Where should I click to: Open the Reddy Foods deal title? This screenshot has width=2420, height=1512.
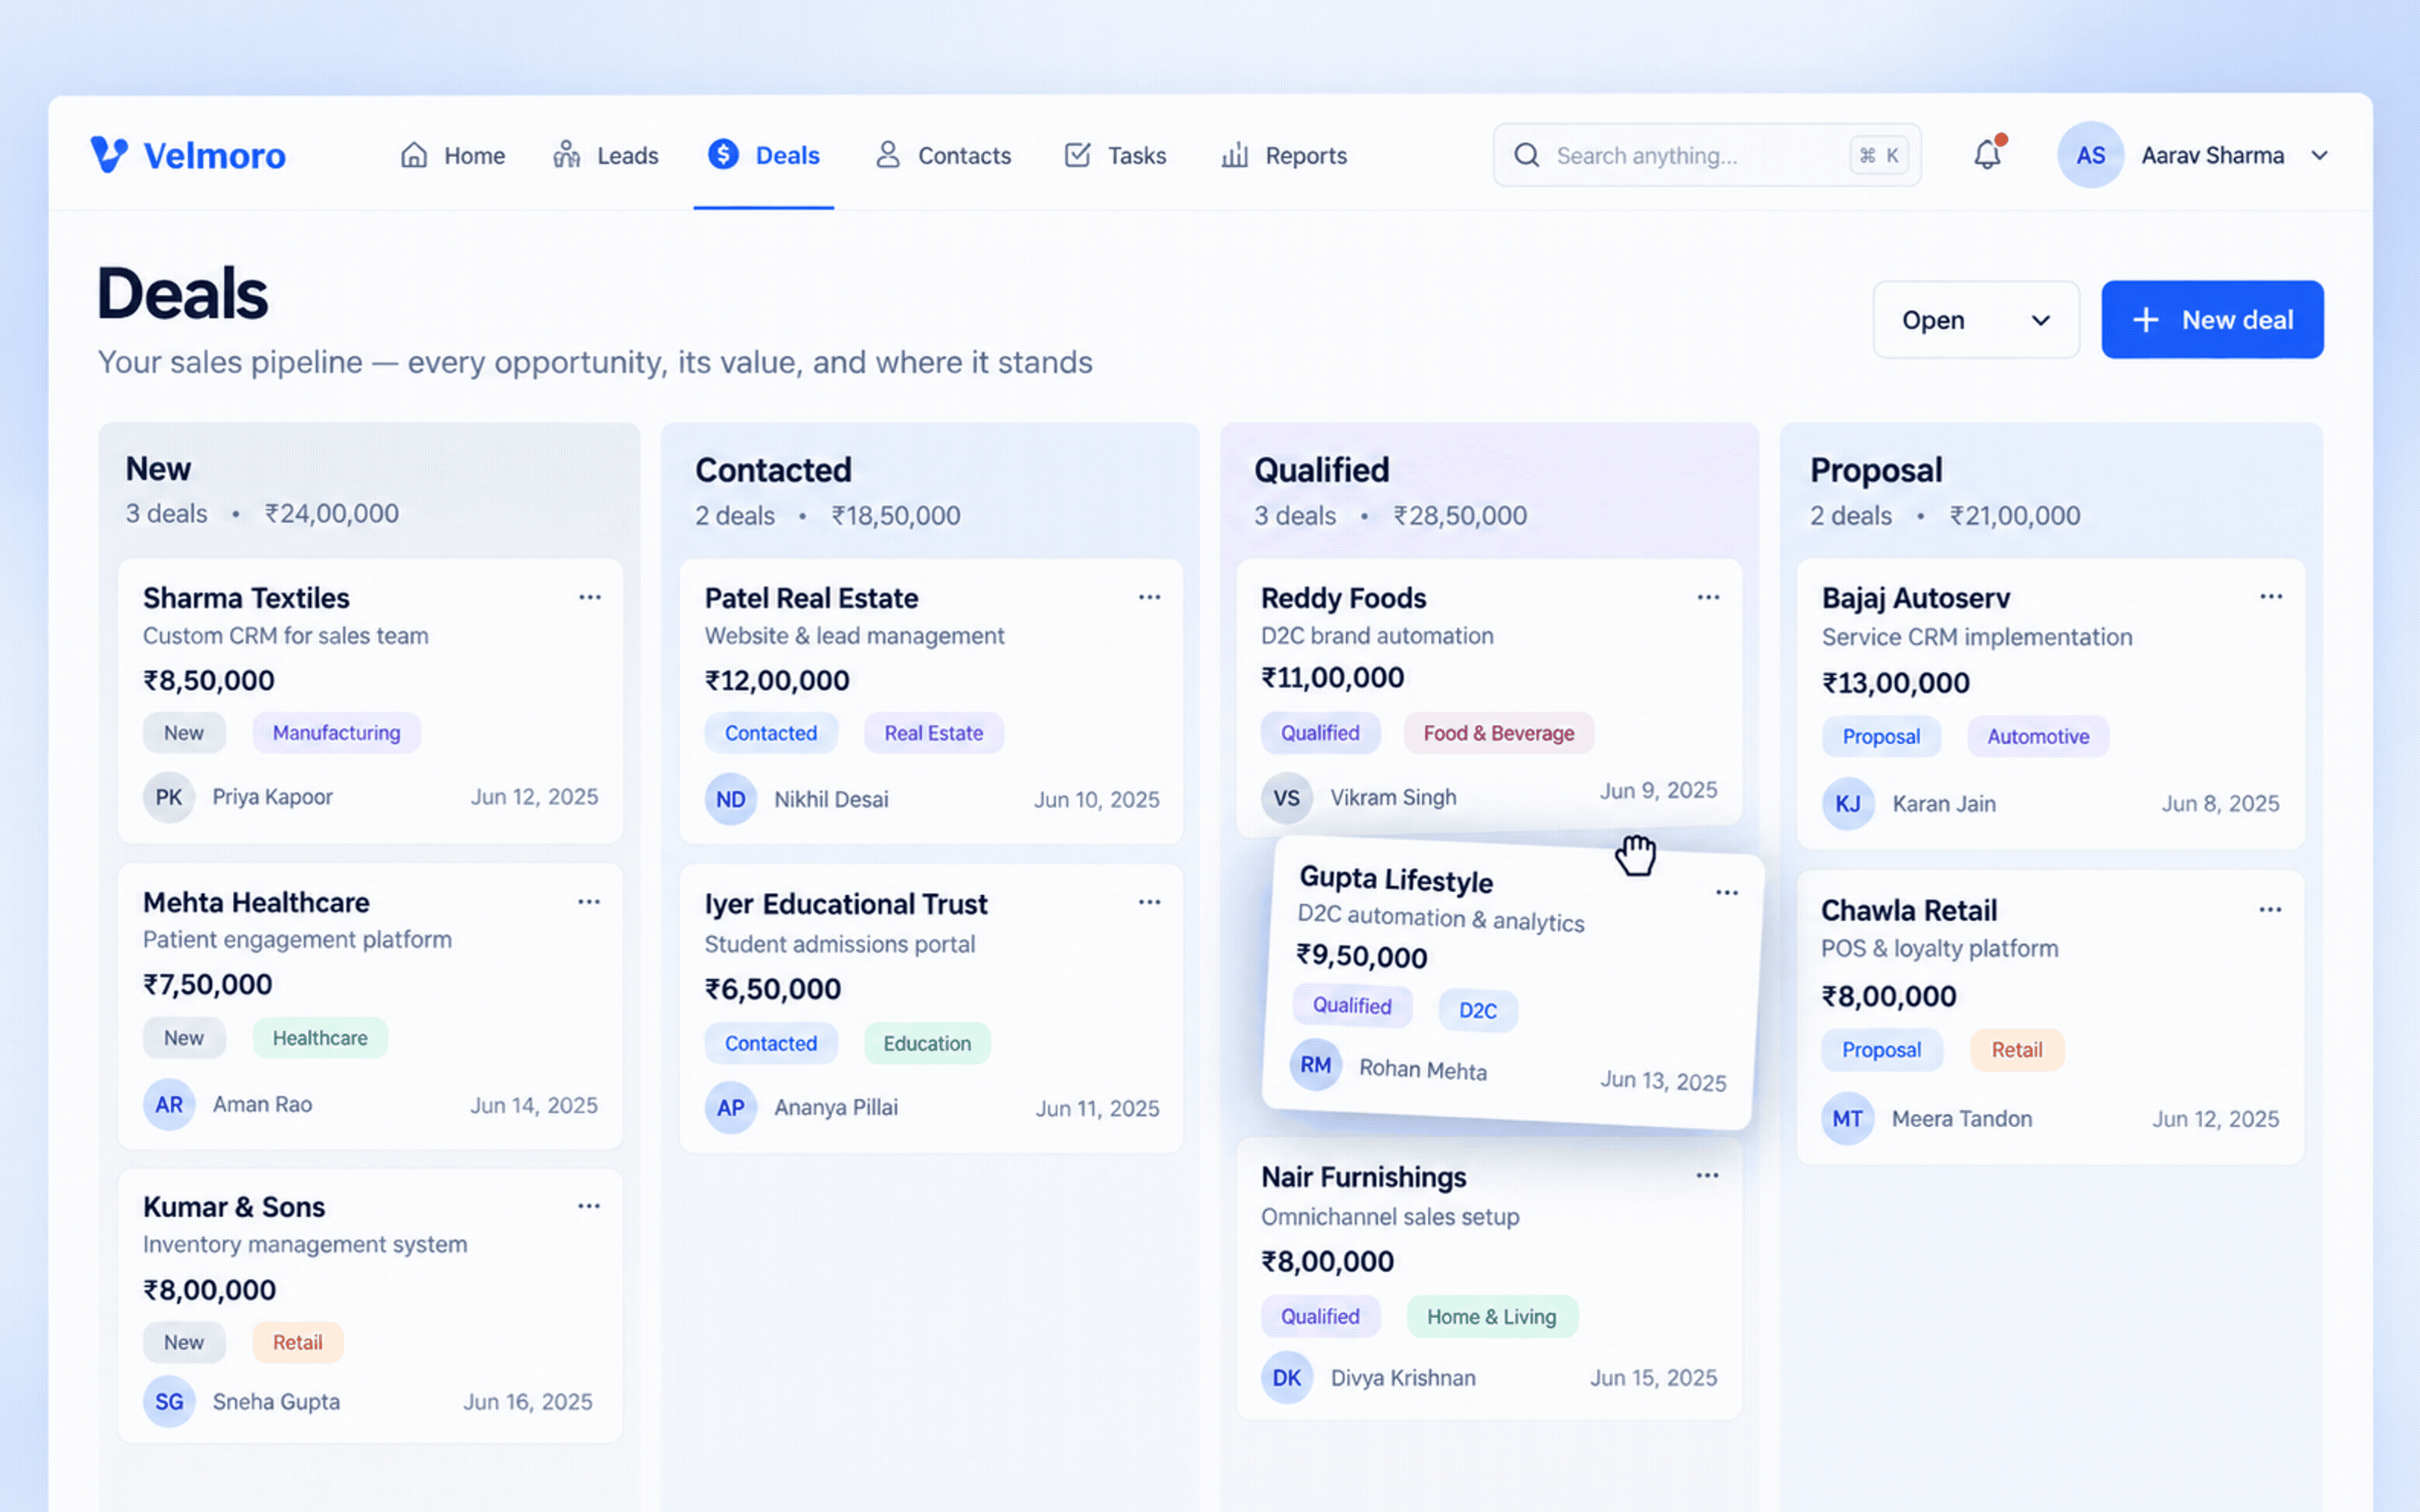coord(1343,598)
